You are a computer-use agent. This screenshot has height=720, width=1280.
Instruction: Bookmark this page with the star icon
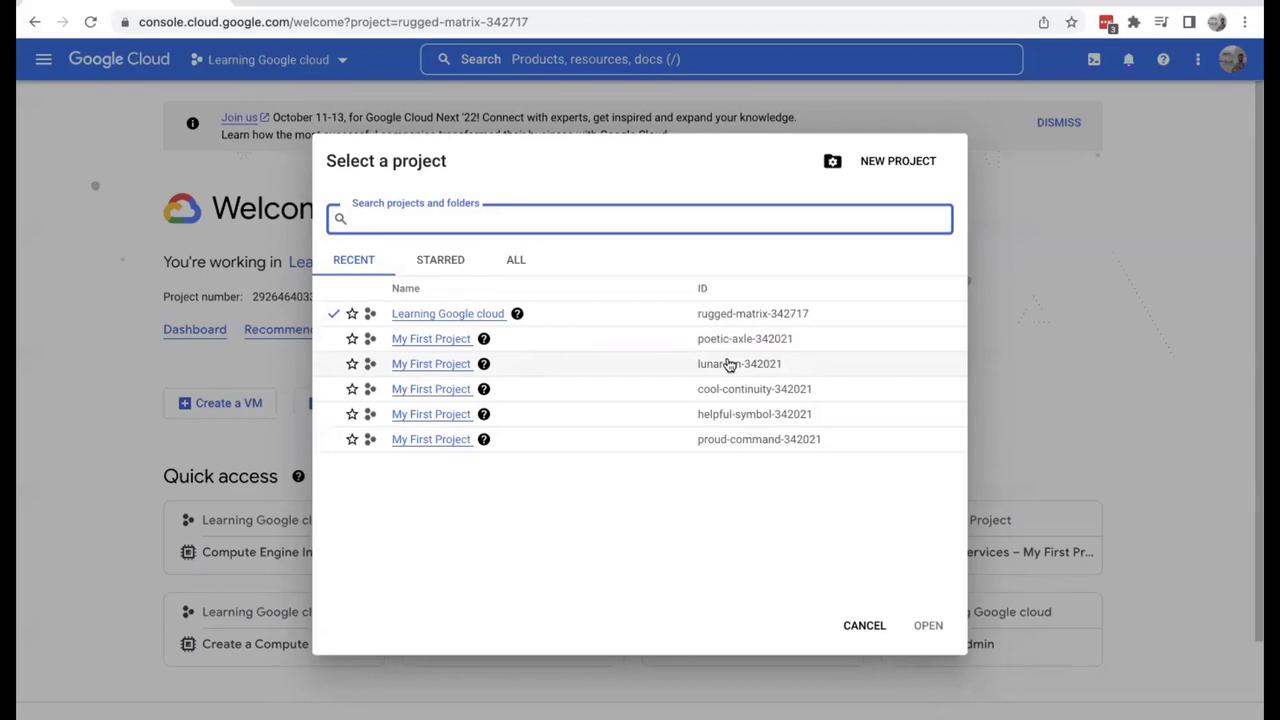click(1071, 22)
